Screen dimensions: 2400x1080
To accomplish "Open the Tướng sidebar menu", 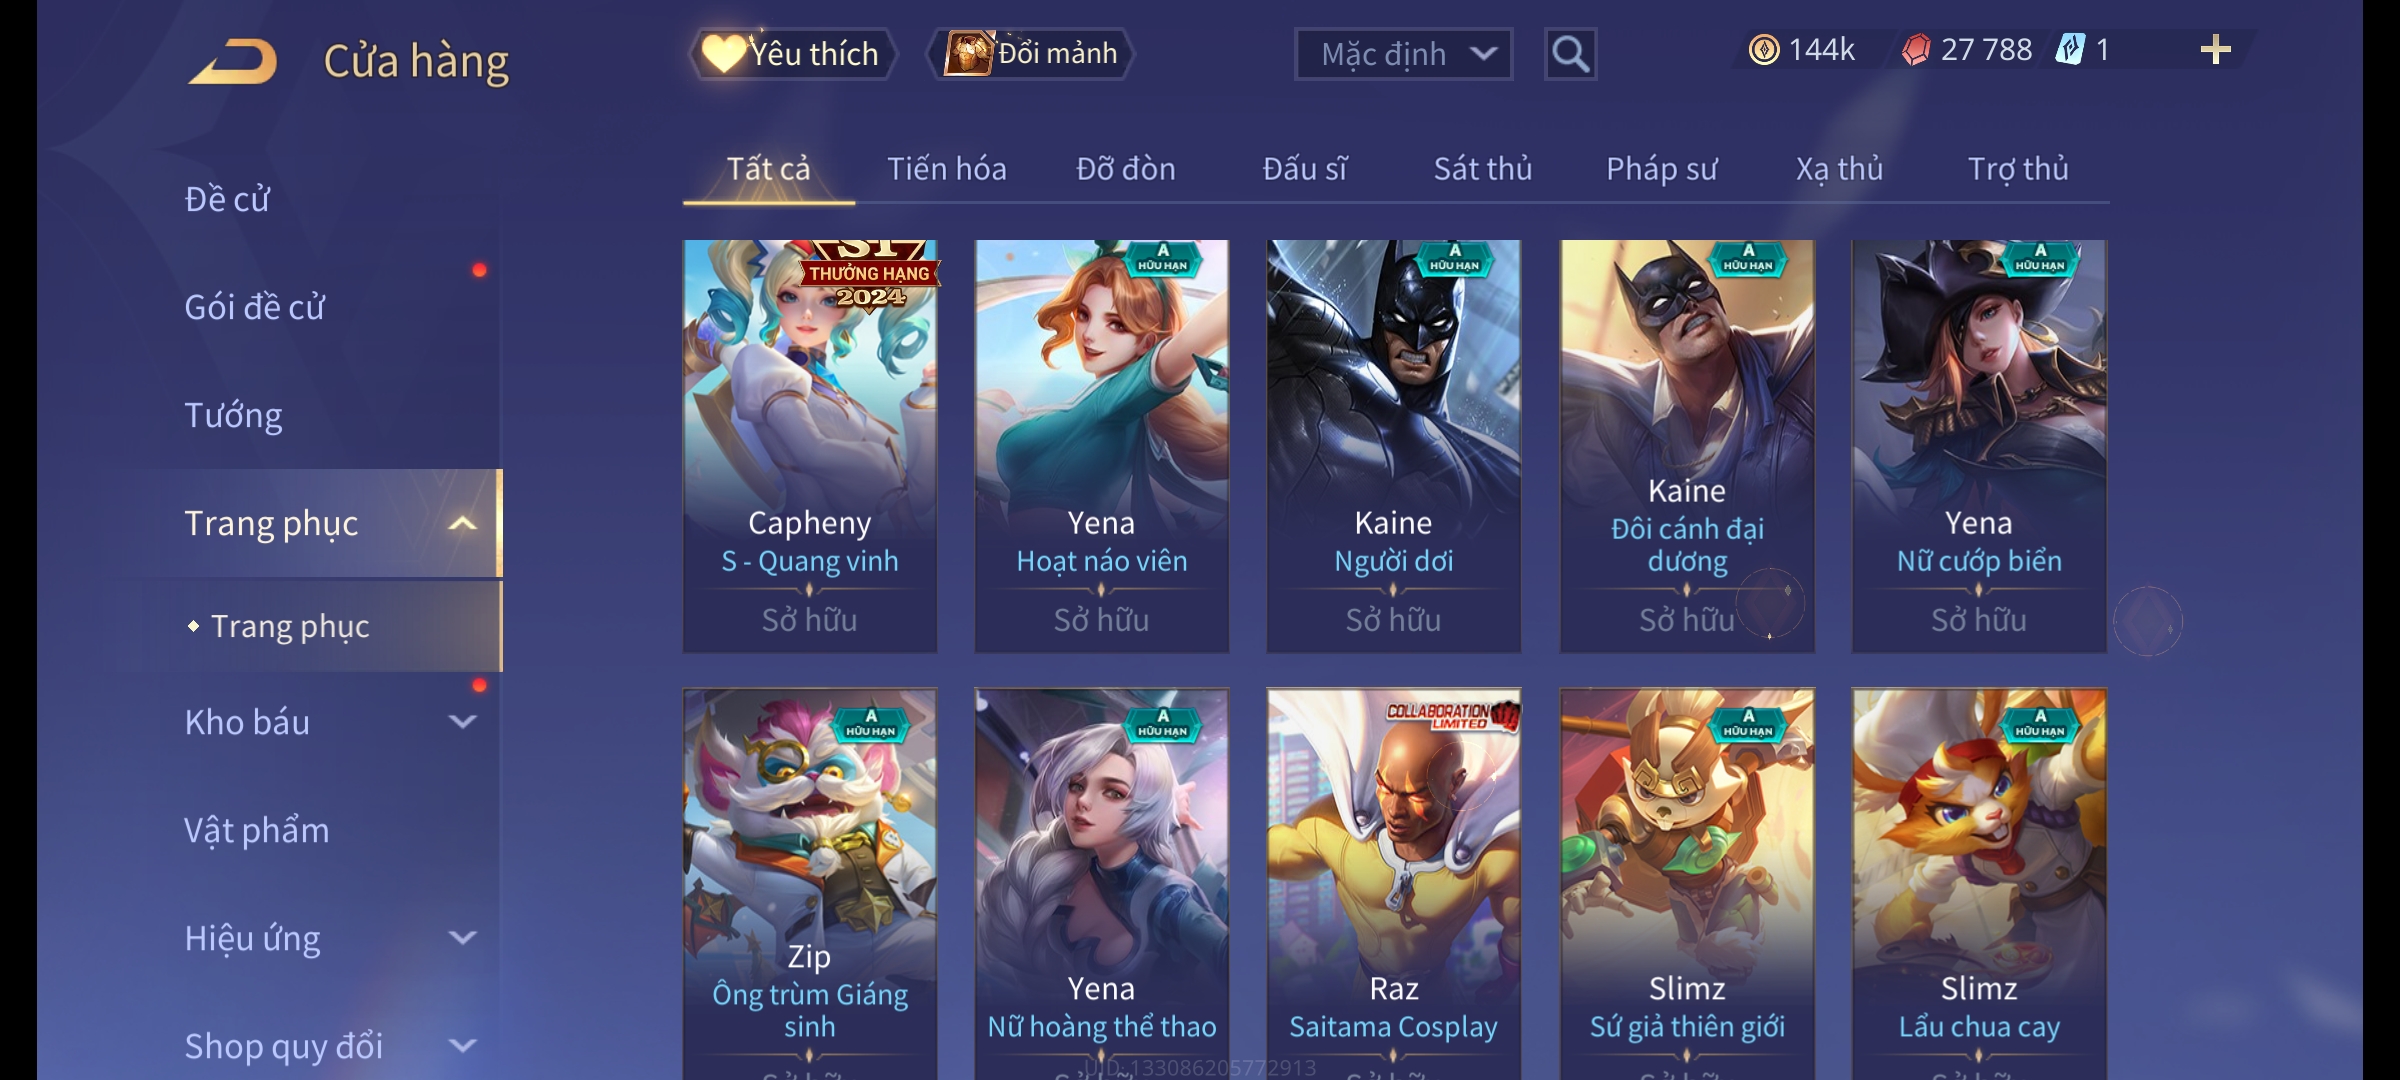I will (233, 415).
